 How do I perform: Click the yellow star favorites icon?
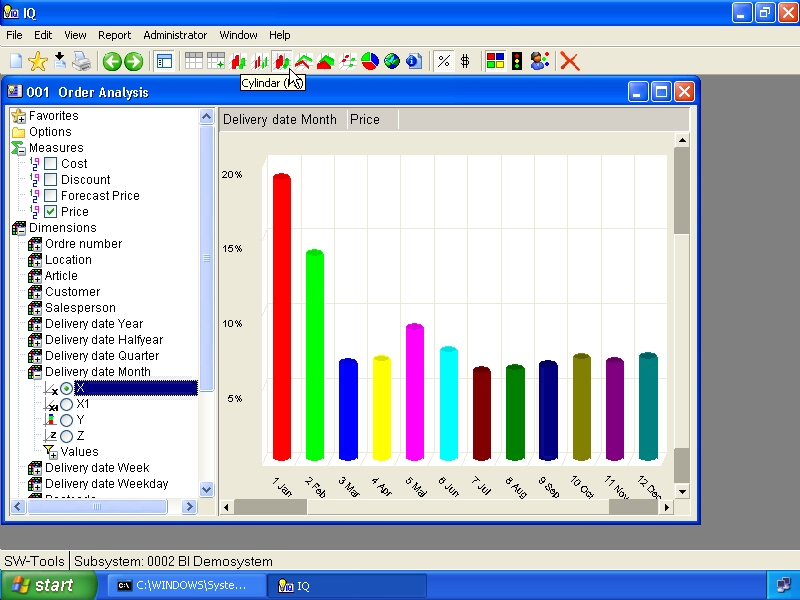tap(38, 62)
